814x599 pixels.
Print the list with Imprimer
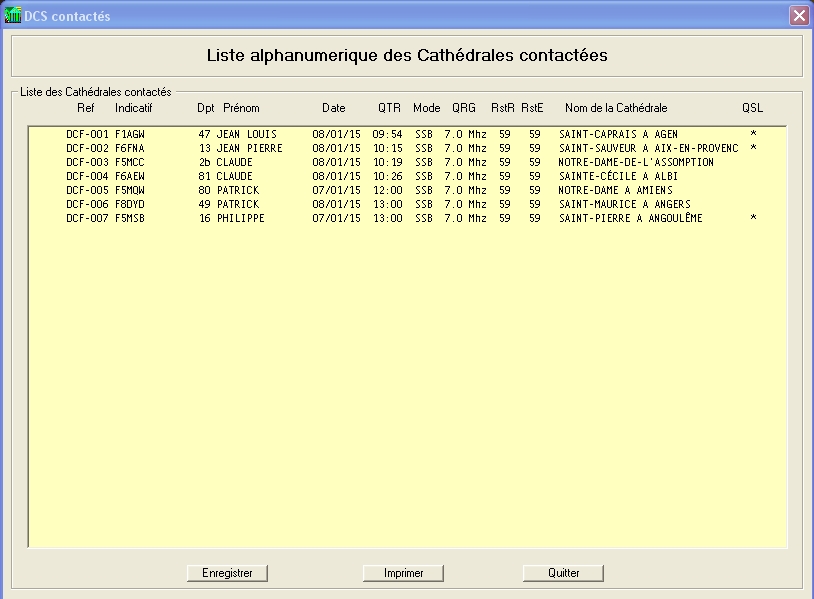(403, 573)
